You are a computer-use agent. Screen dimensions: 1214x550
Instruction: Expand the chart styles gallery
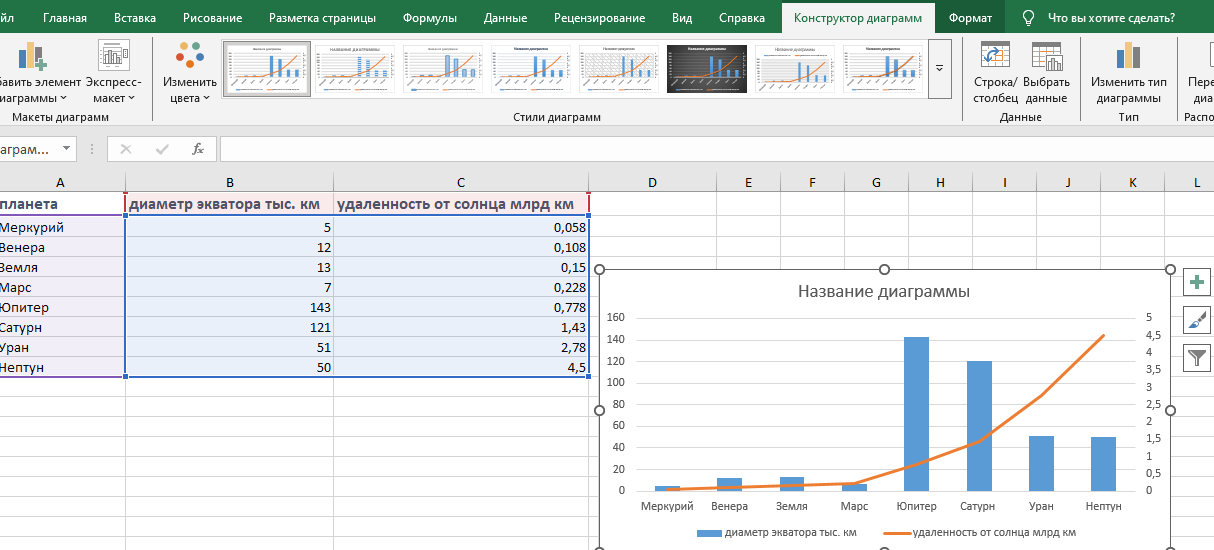[939, 68]
